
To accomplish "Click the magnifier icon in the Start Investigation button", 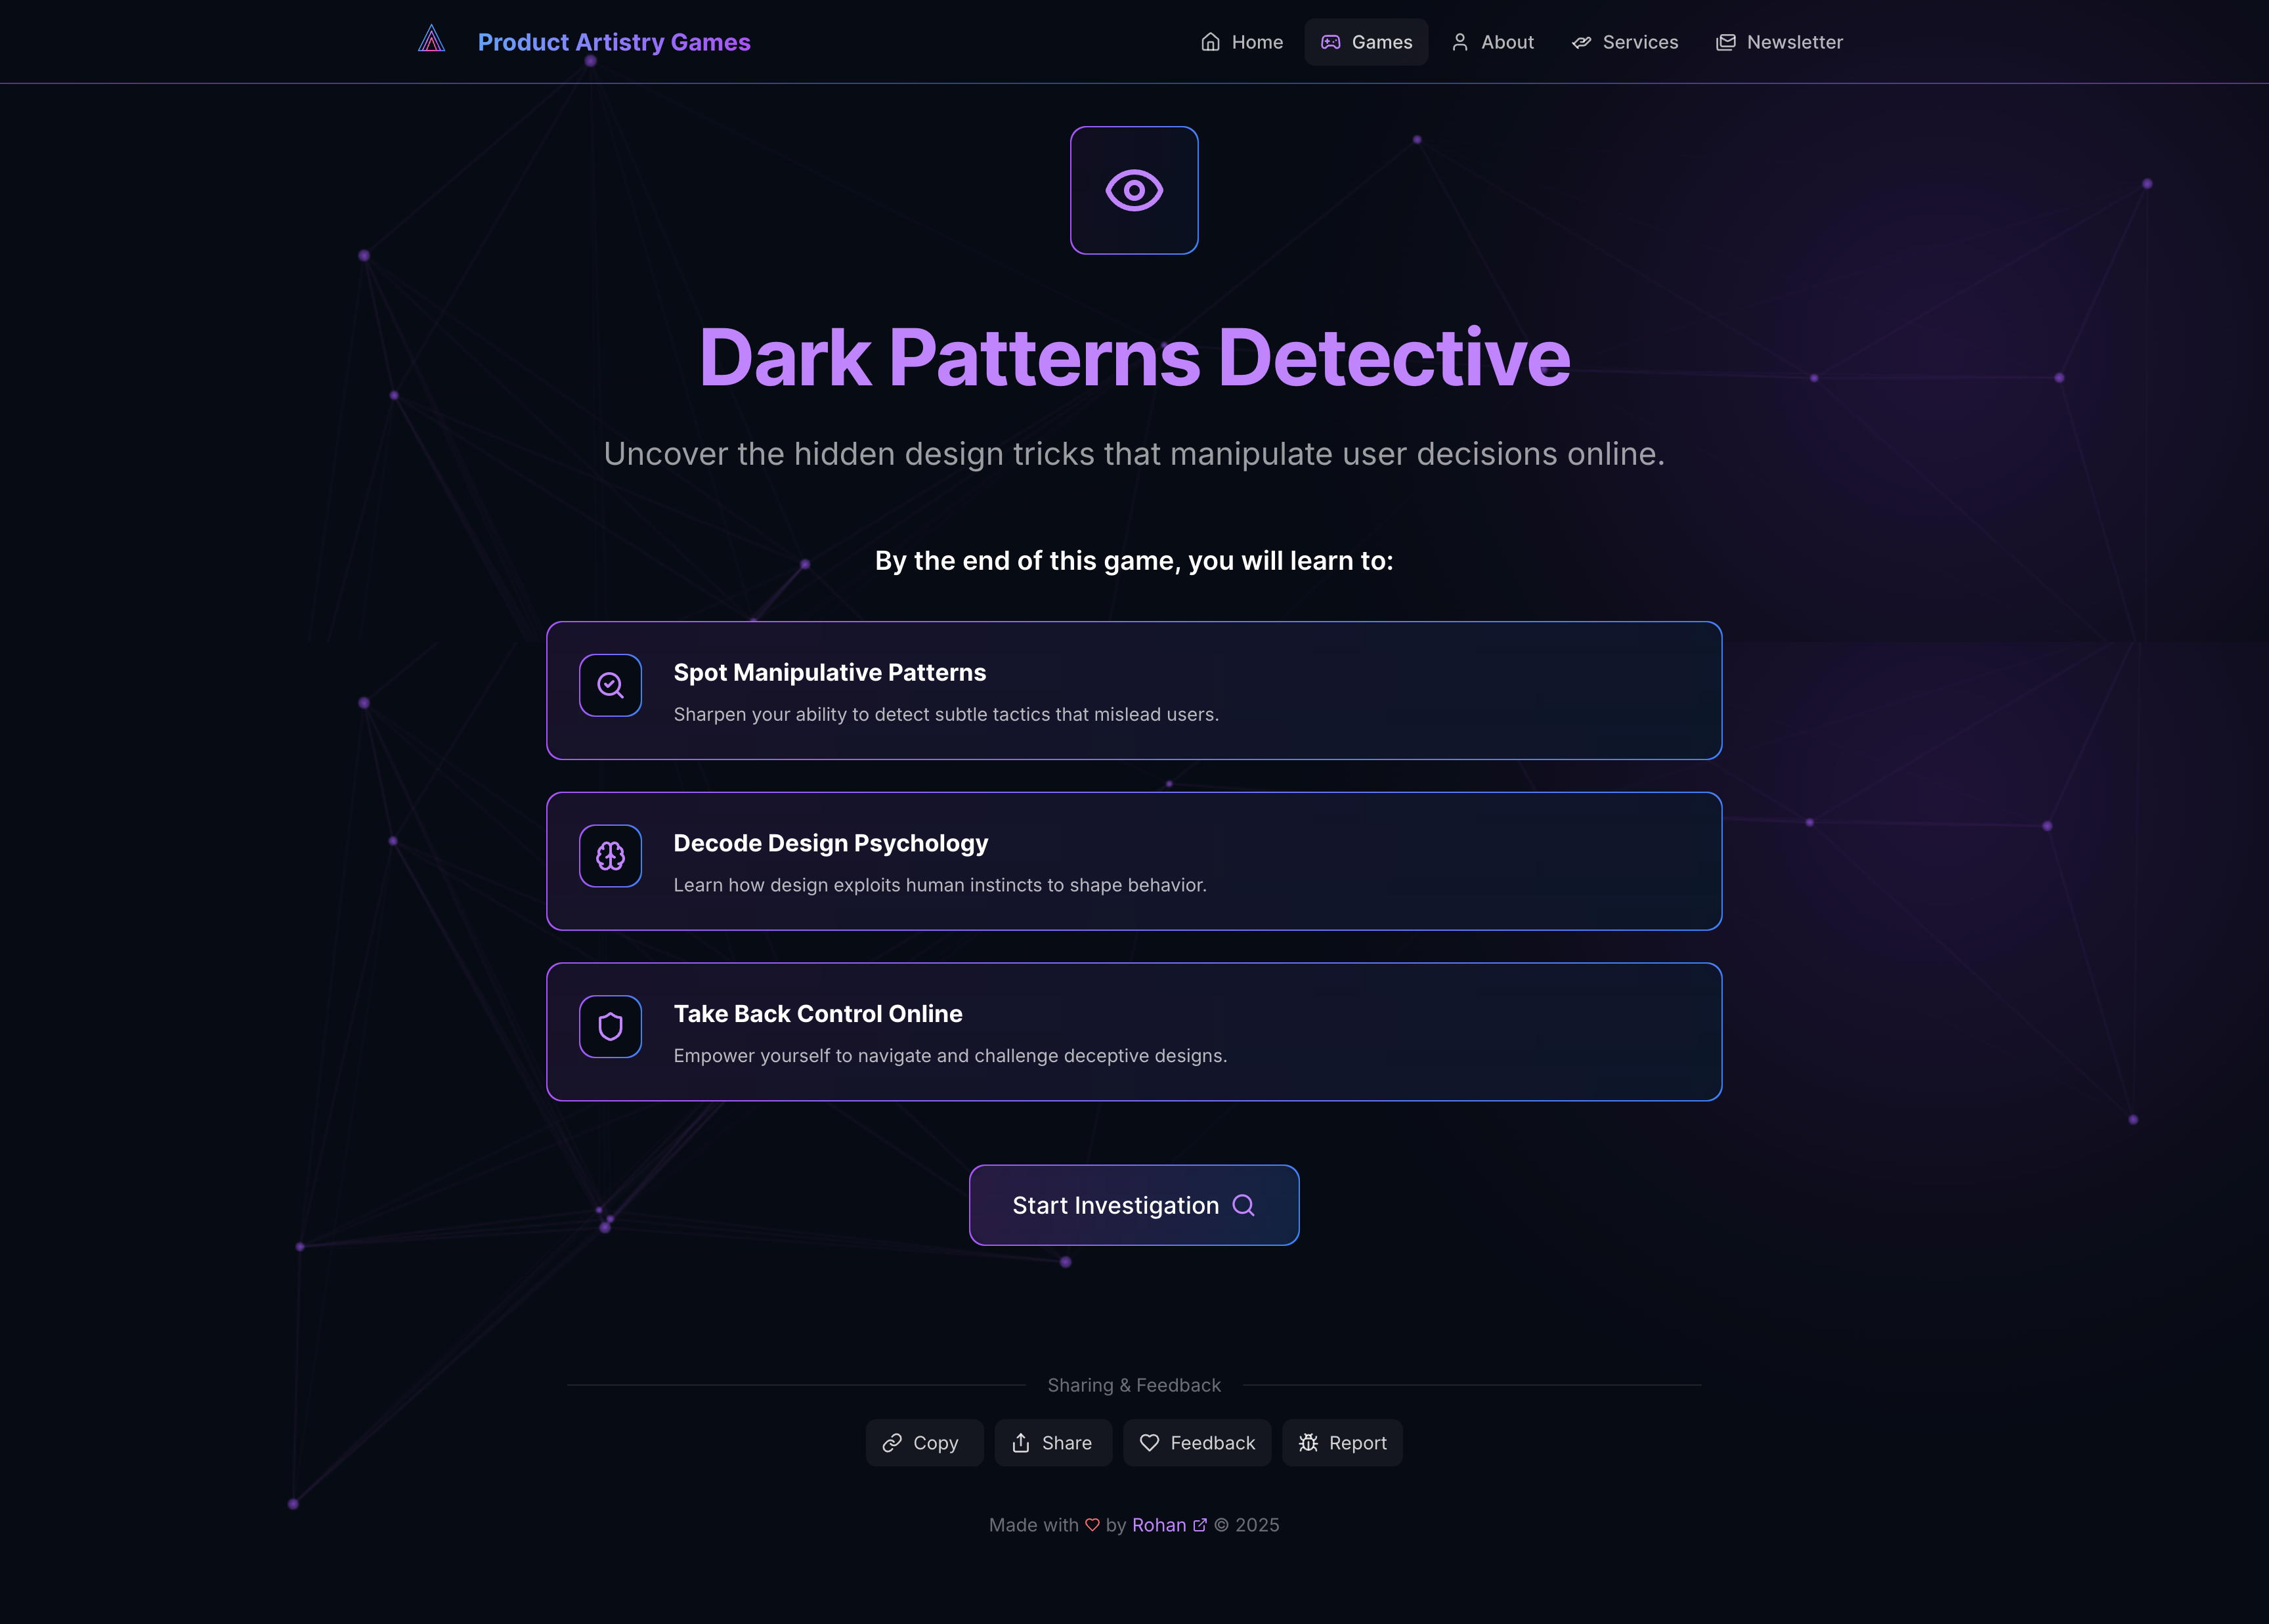I will 1243,1205.
